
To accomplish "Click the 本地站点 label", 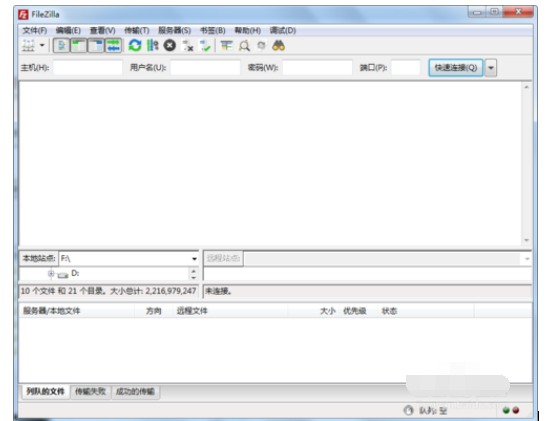I will [39, 258].
